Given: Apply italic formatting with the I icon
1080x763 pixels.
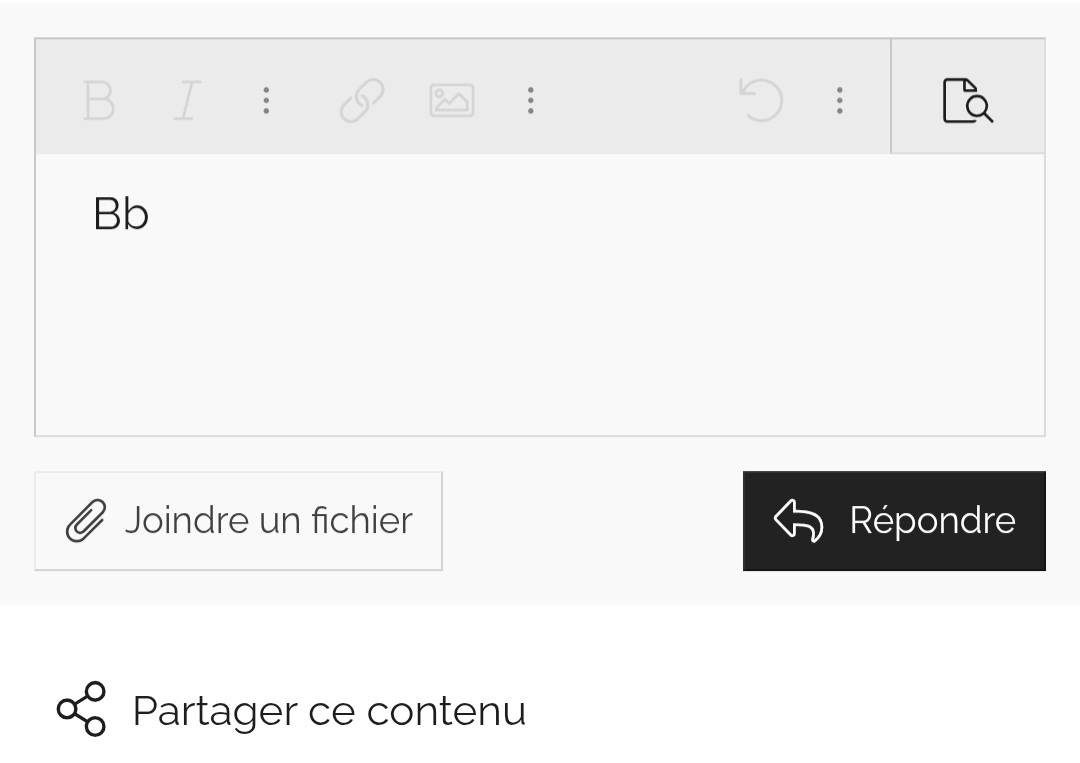Looking at the screenshot, I should (x=185, y=100).
